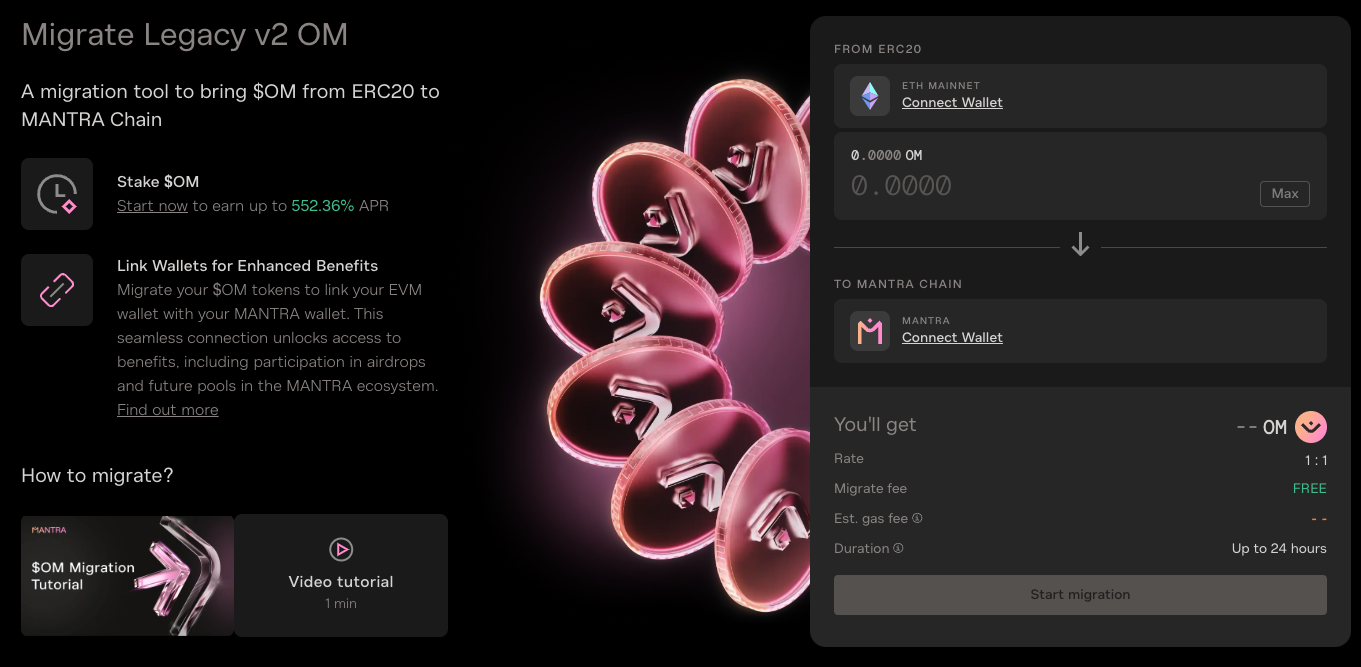1361x667 pixels.
Task: Connect wallet for ETH Mainnet
Action: (952, 103)
